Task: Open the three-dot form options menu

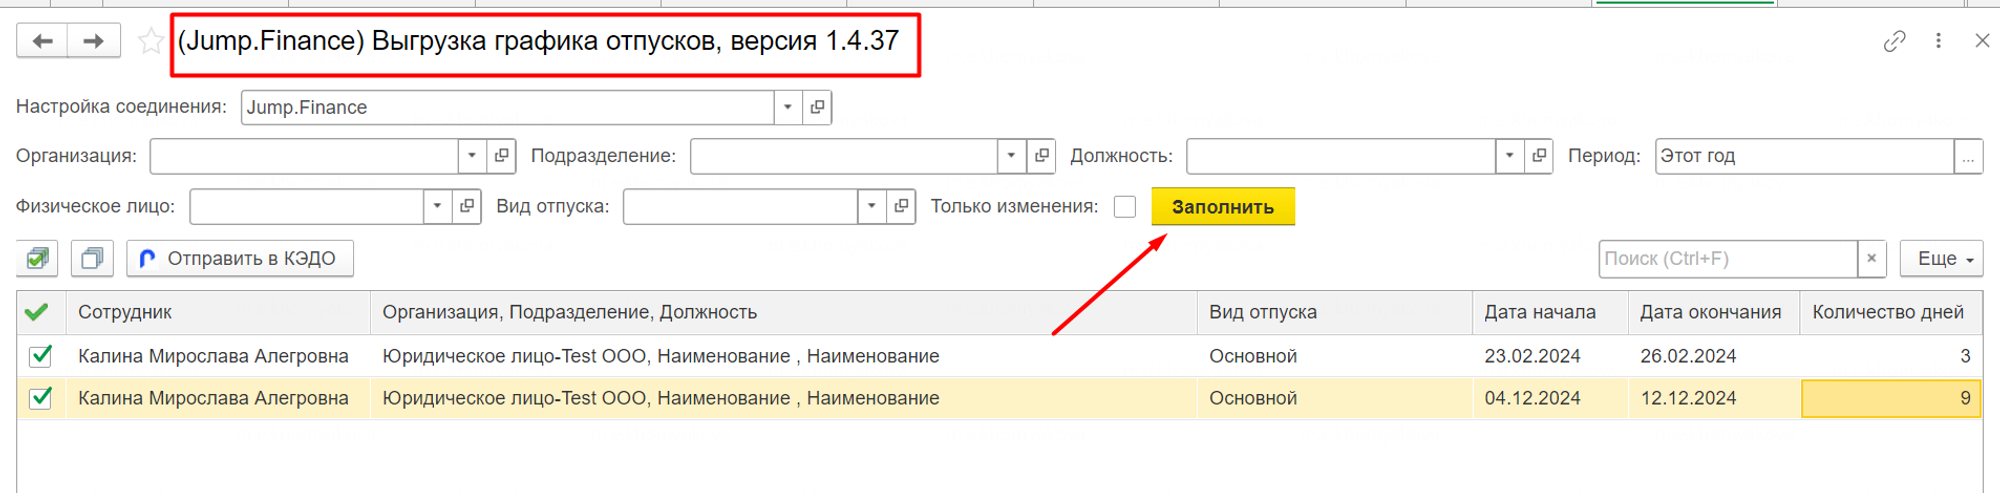Action: click(1938, 41)
